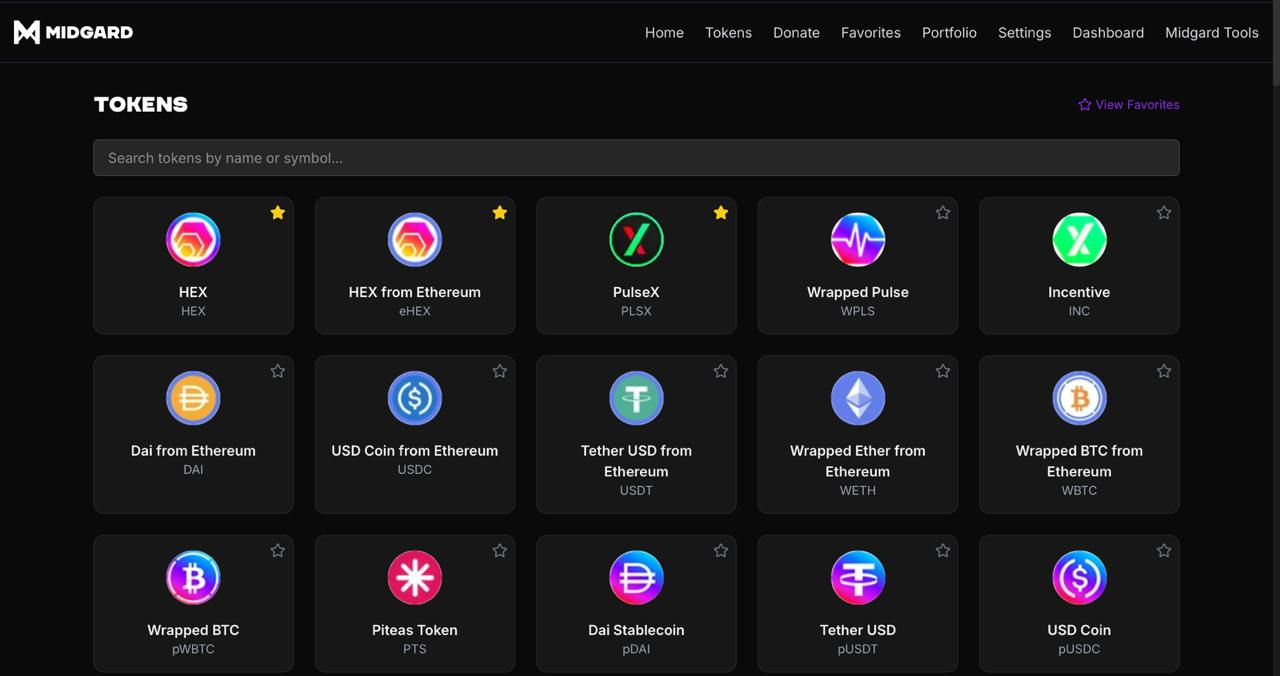The height and width of the screenshot is (676, 1280).
Task: Open the pWBTC Wrapped BTC logo
Action: [193, 578]
